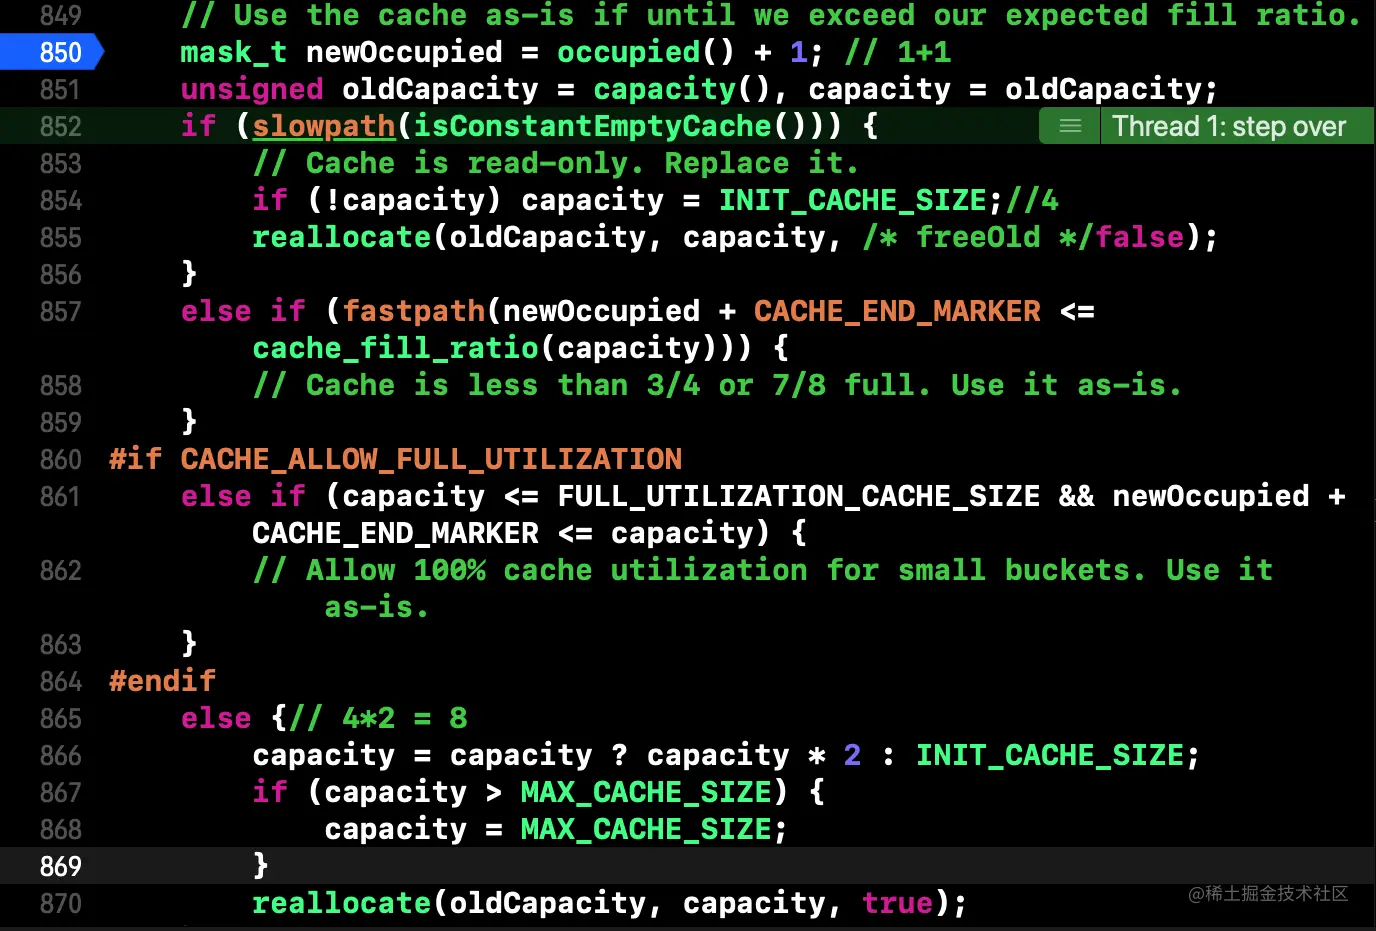Click line number 849 in the gutter
Screen dimensions: 1376x931
click(60, 15)
